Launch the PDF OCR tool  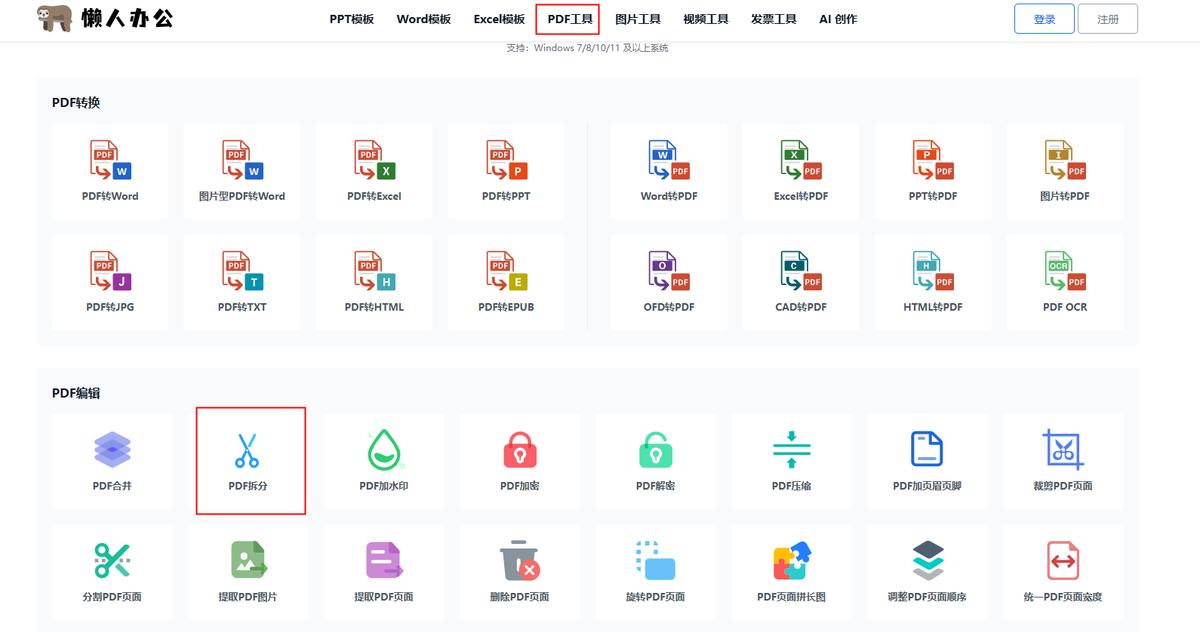click(1064, 281)
